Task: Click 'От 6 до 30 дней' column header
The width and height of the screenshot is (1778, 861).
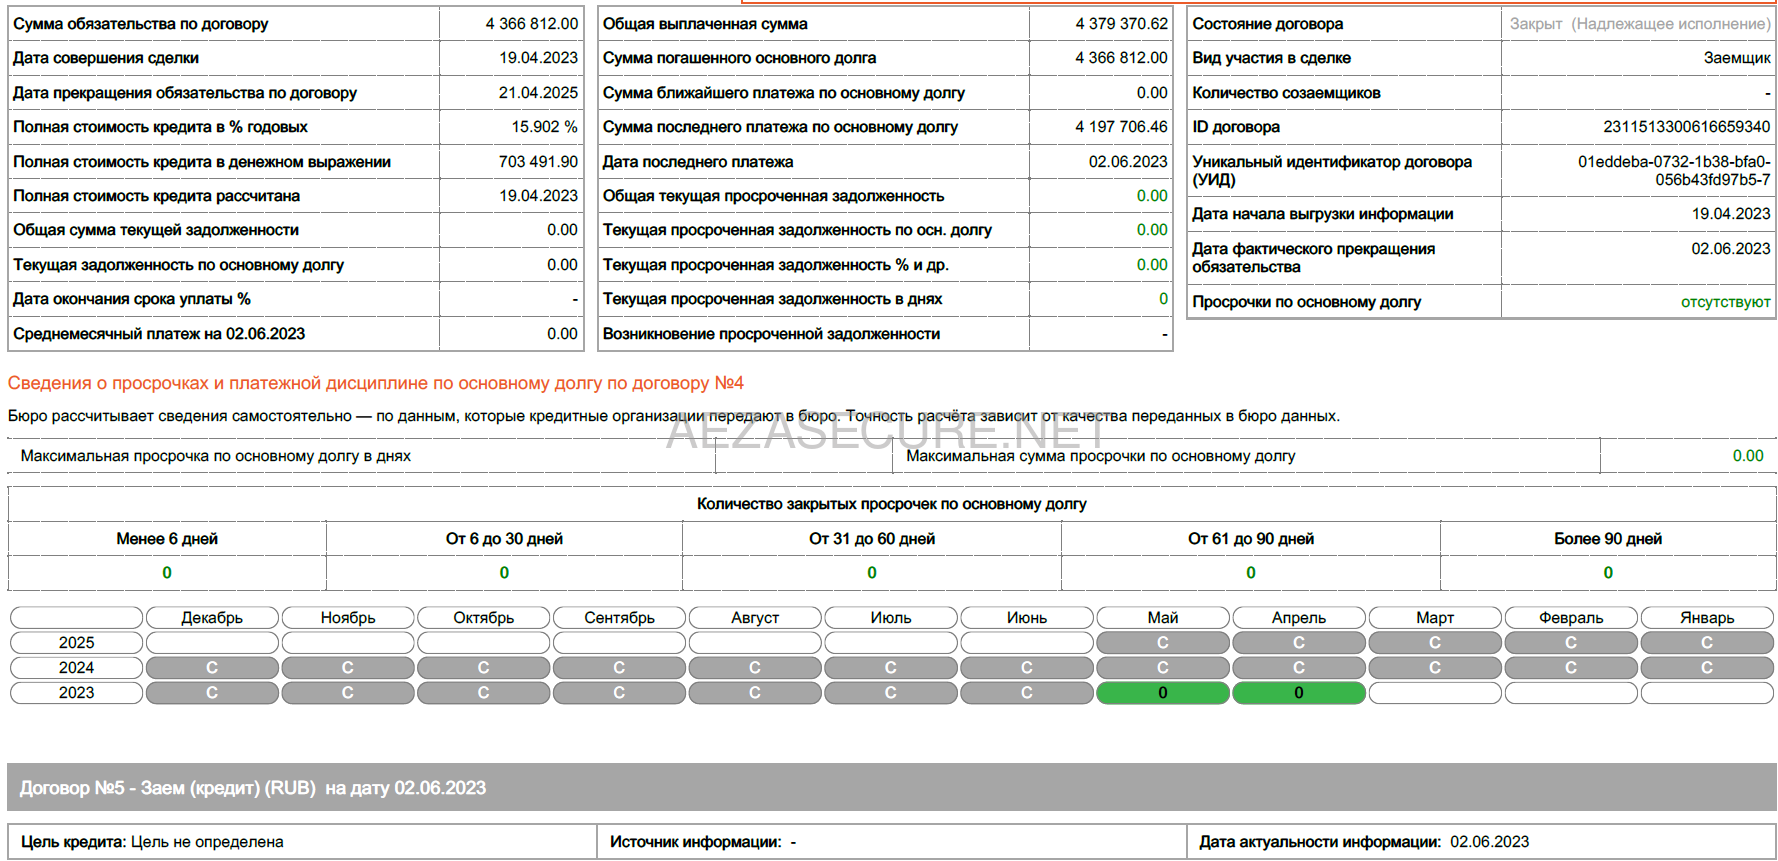Action: tap(504, 539)
